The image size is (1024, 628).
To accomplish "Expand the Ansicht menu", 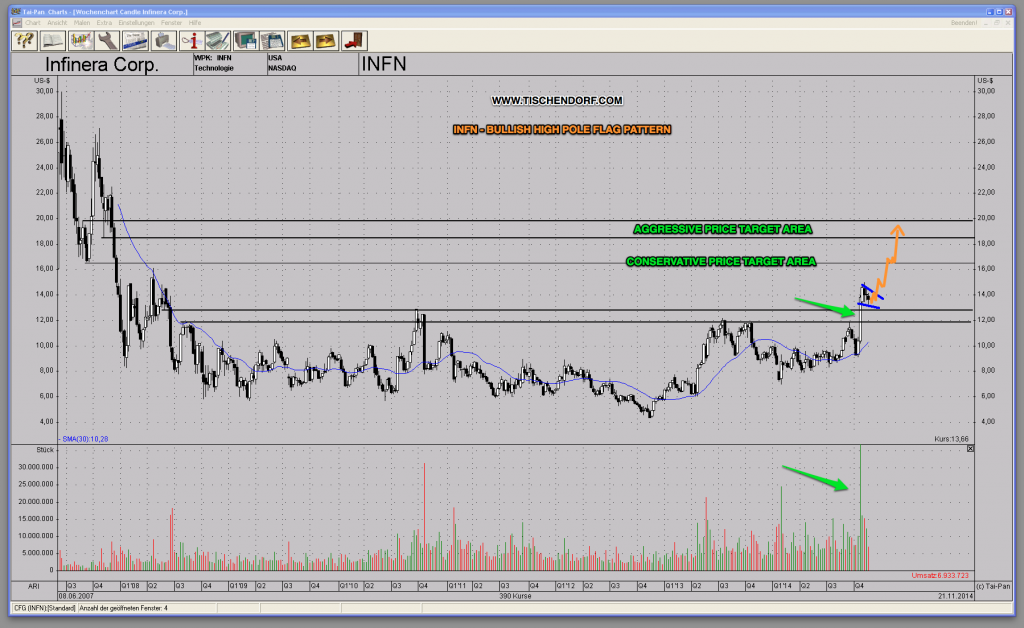I will point(56,24).
